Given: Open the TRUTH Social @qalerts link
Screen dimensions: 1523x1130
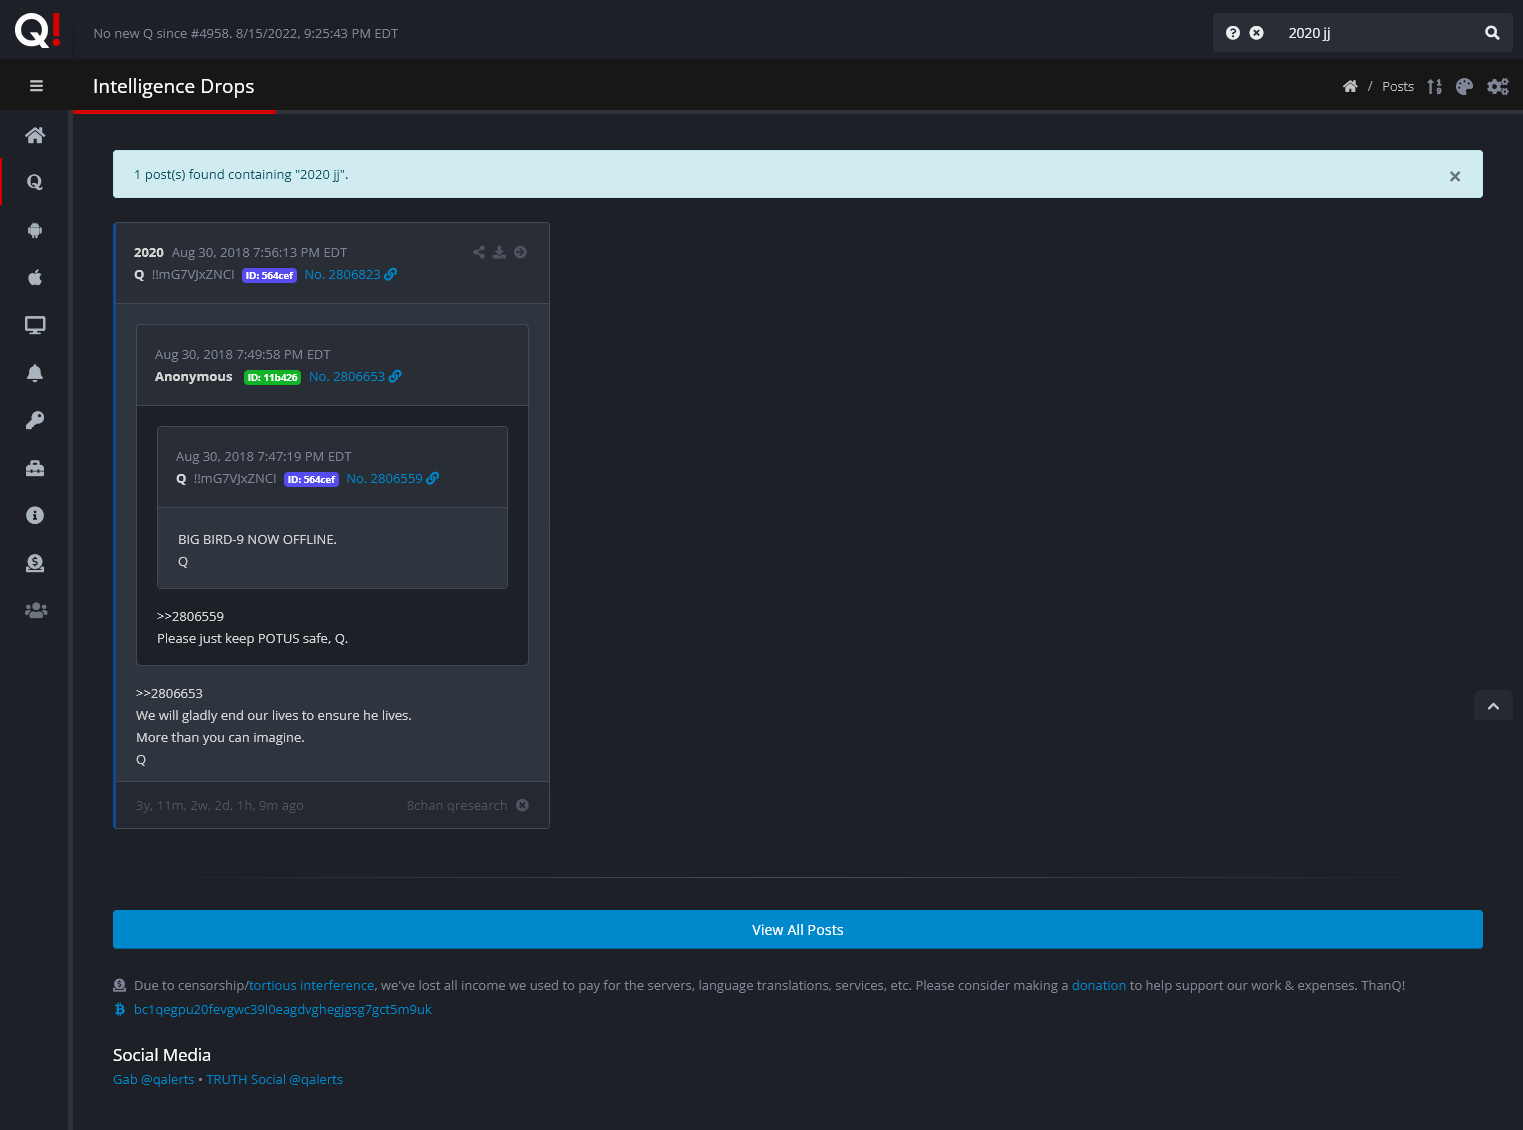Looking at the screenshot, I should tap(275, 1079).
